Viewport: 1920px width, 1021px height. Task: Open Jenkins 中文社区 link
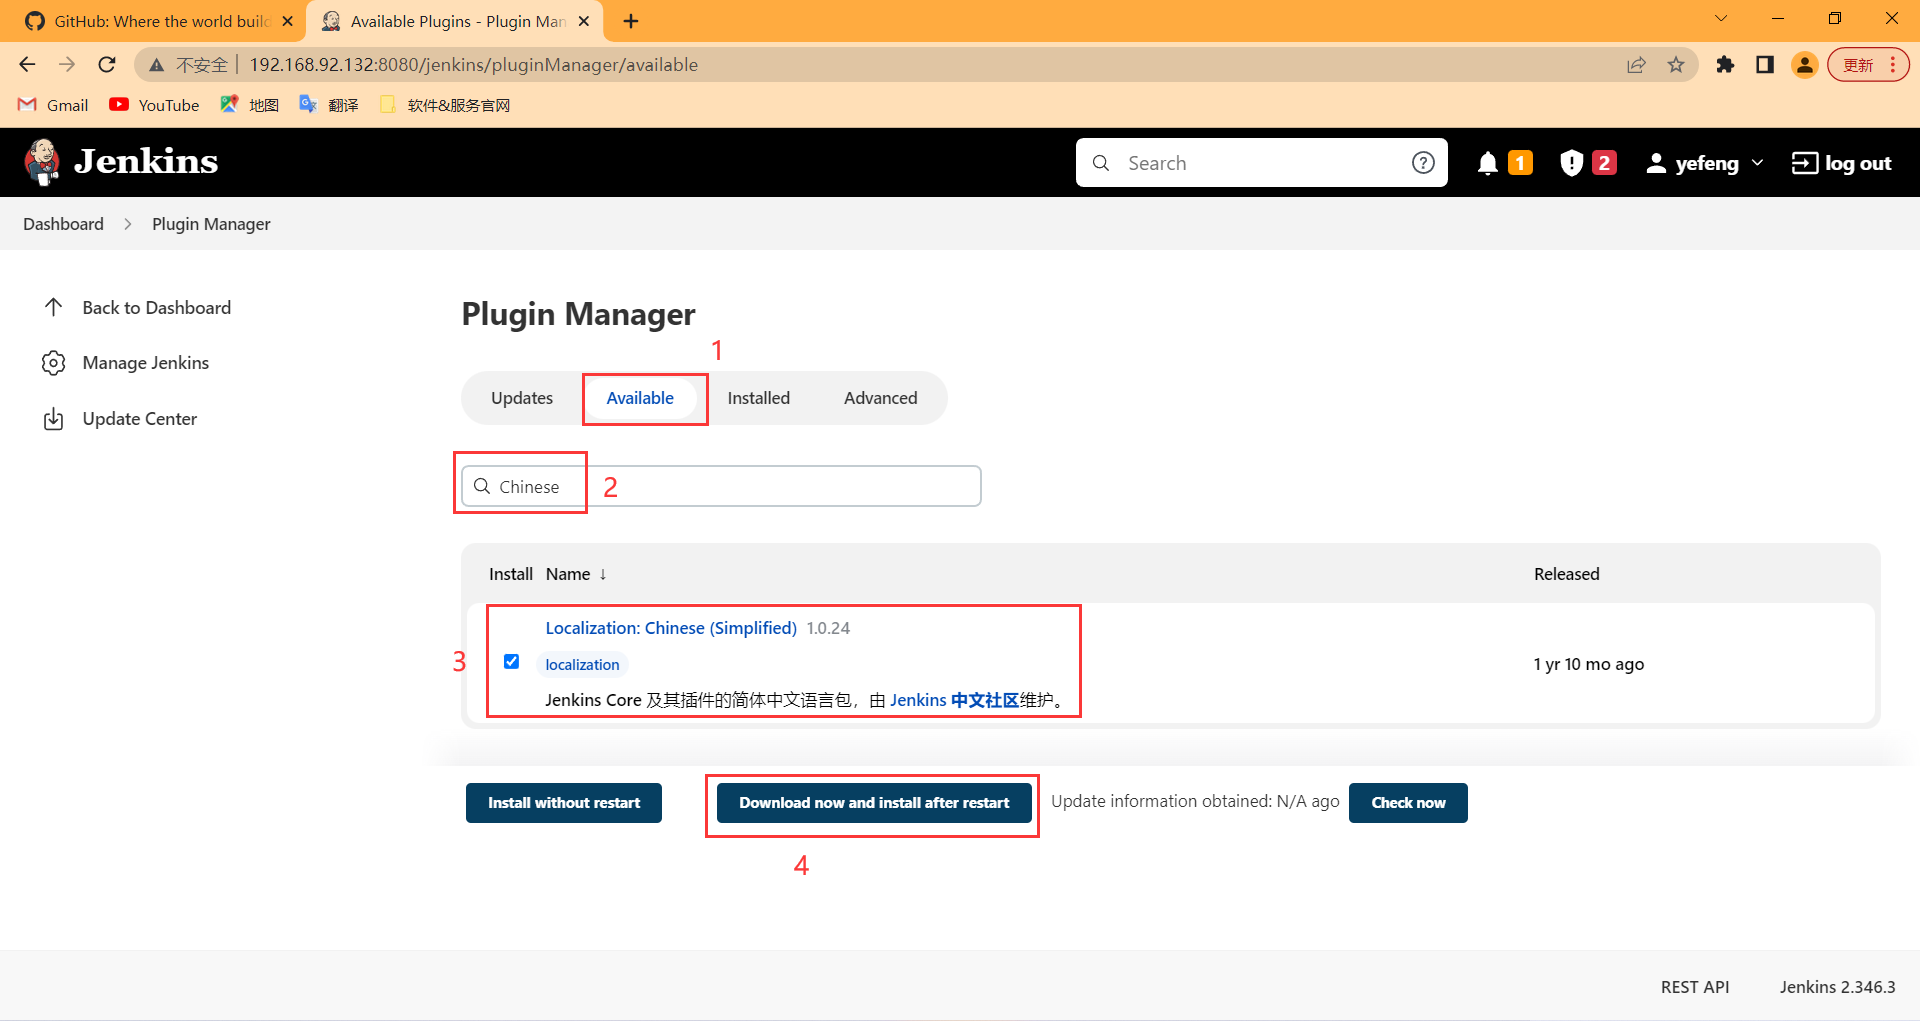[954, 700]
